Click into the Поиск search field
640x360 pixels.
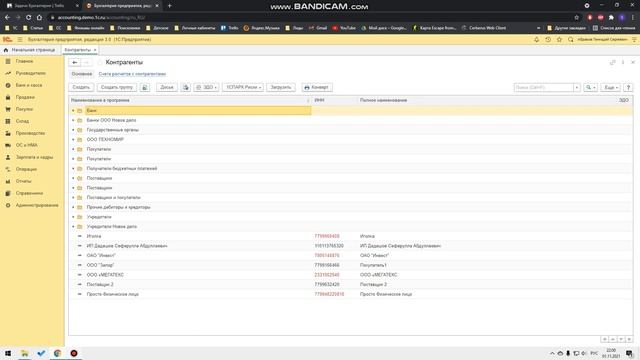click(544, 87)
